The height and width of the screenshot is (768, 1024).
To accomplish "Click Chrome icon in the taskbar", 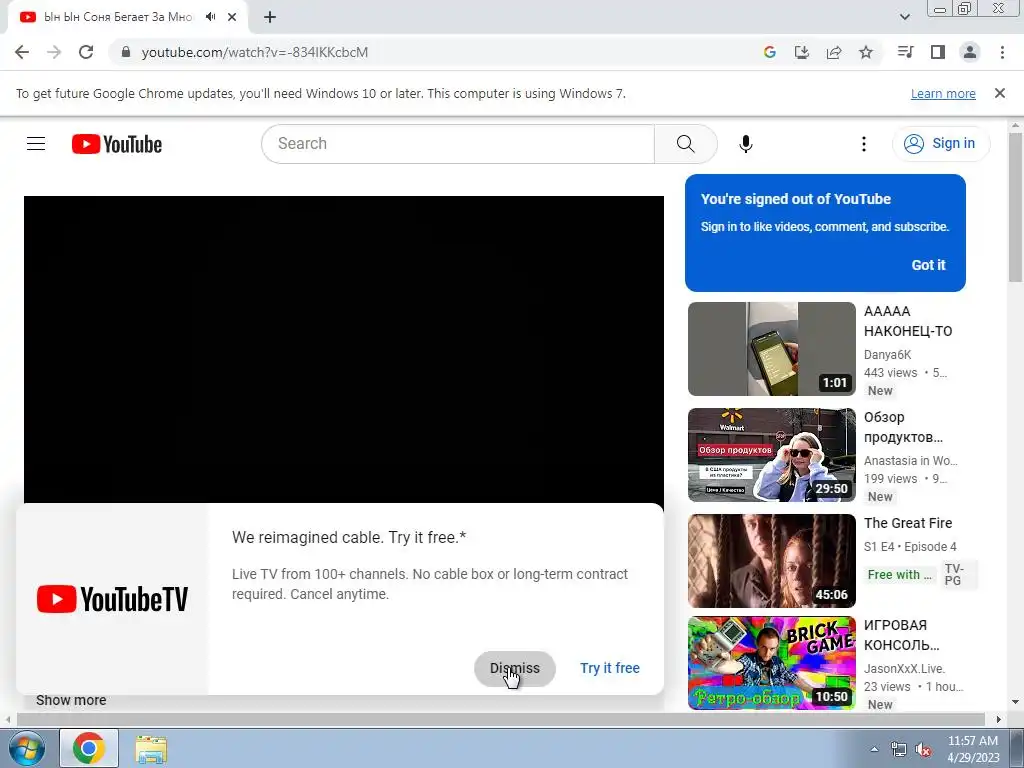I will pyautogui.click(x=89, y=748).
